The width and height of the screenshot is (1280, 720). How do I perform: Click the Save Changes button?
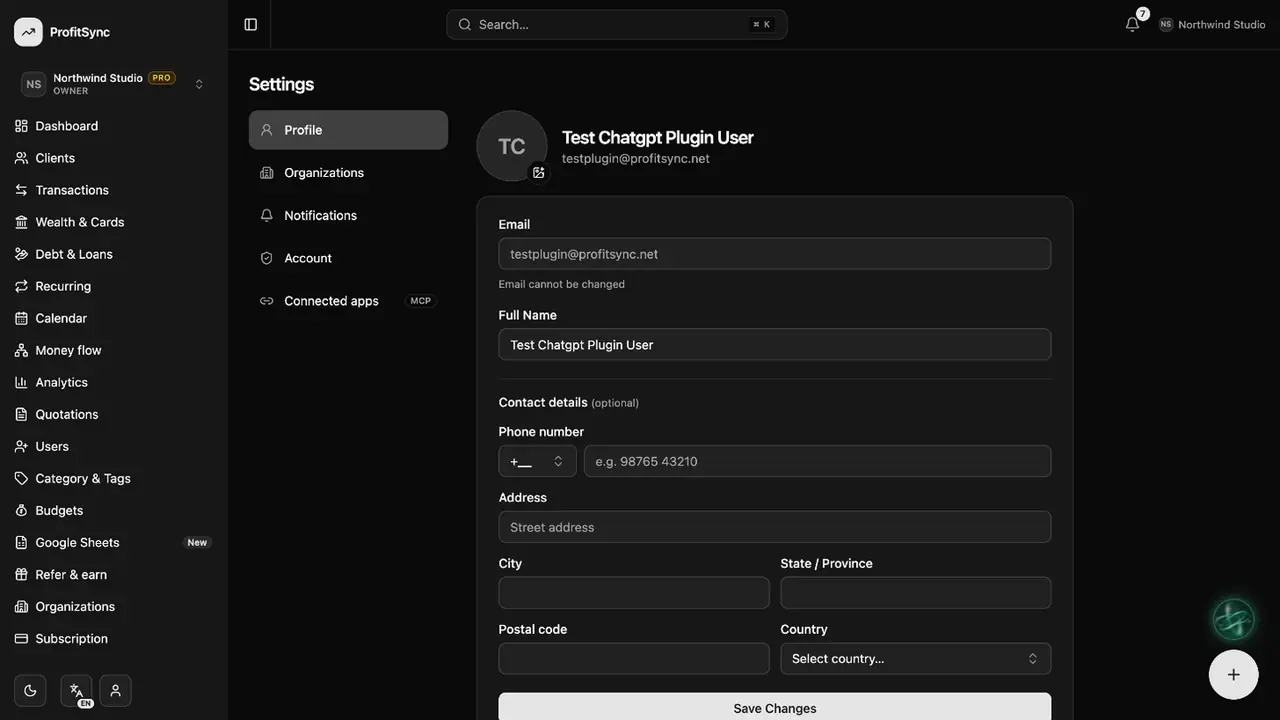(x=775, y=706)
